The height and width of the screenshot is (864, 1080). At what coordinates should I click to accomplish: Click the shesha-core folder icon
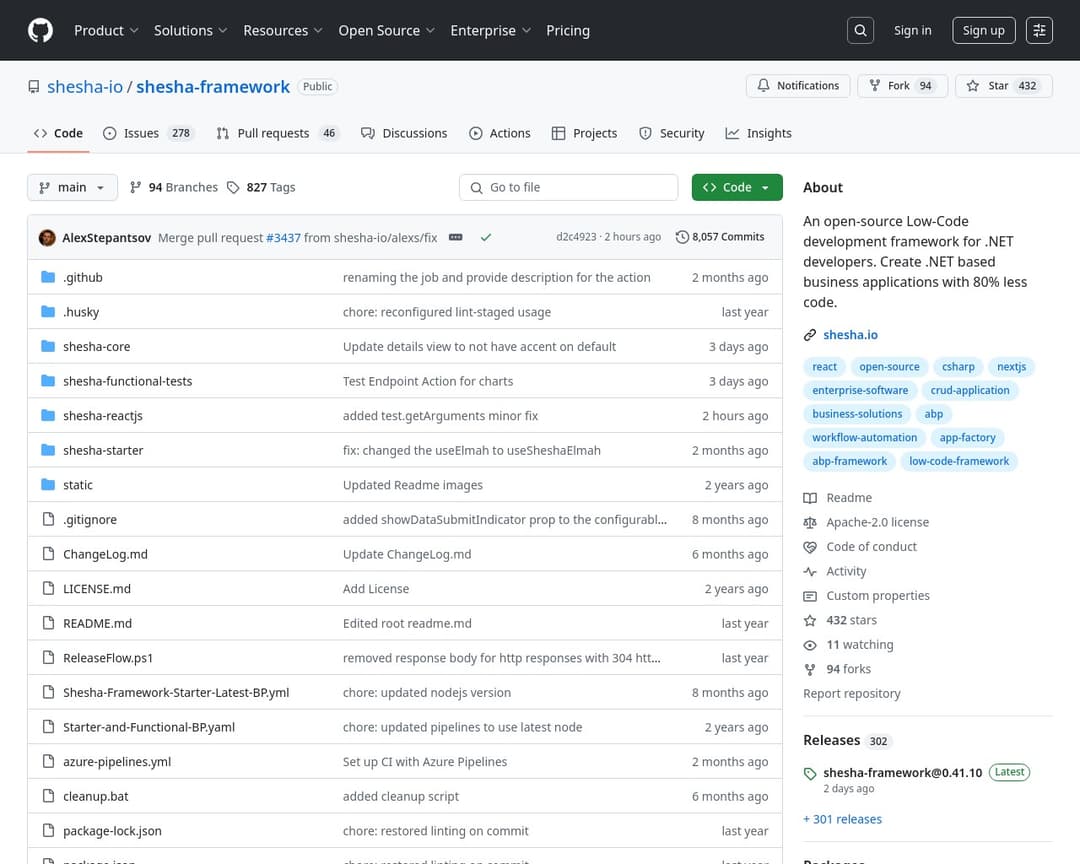[x=48, y=346]
